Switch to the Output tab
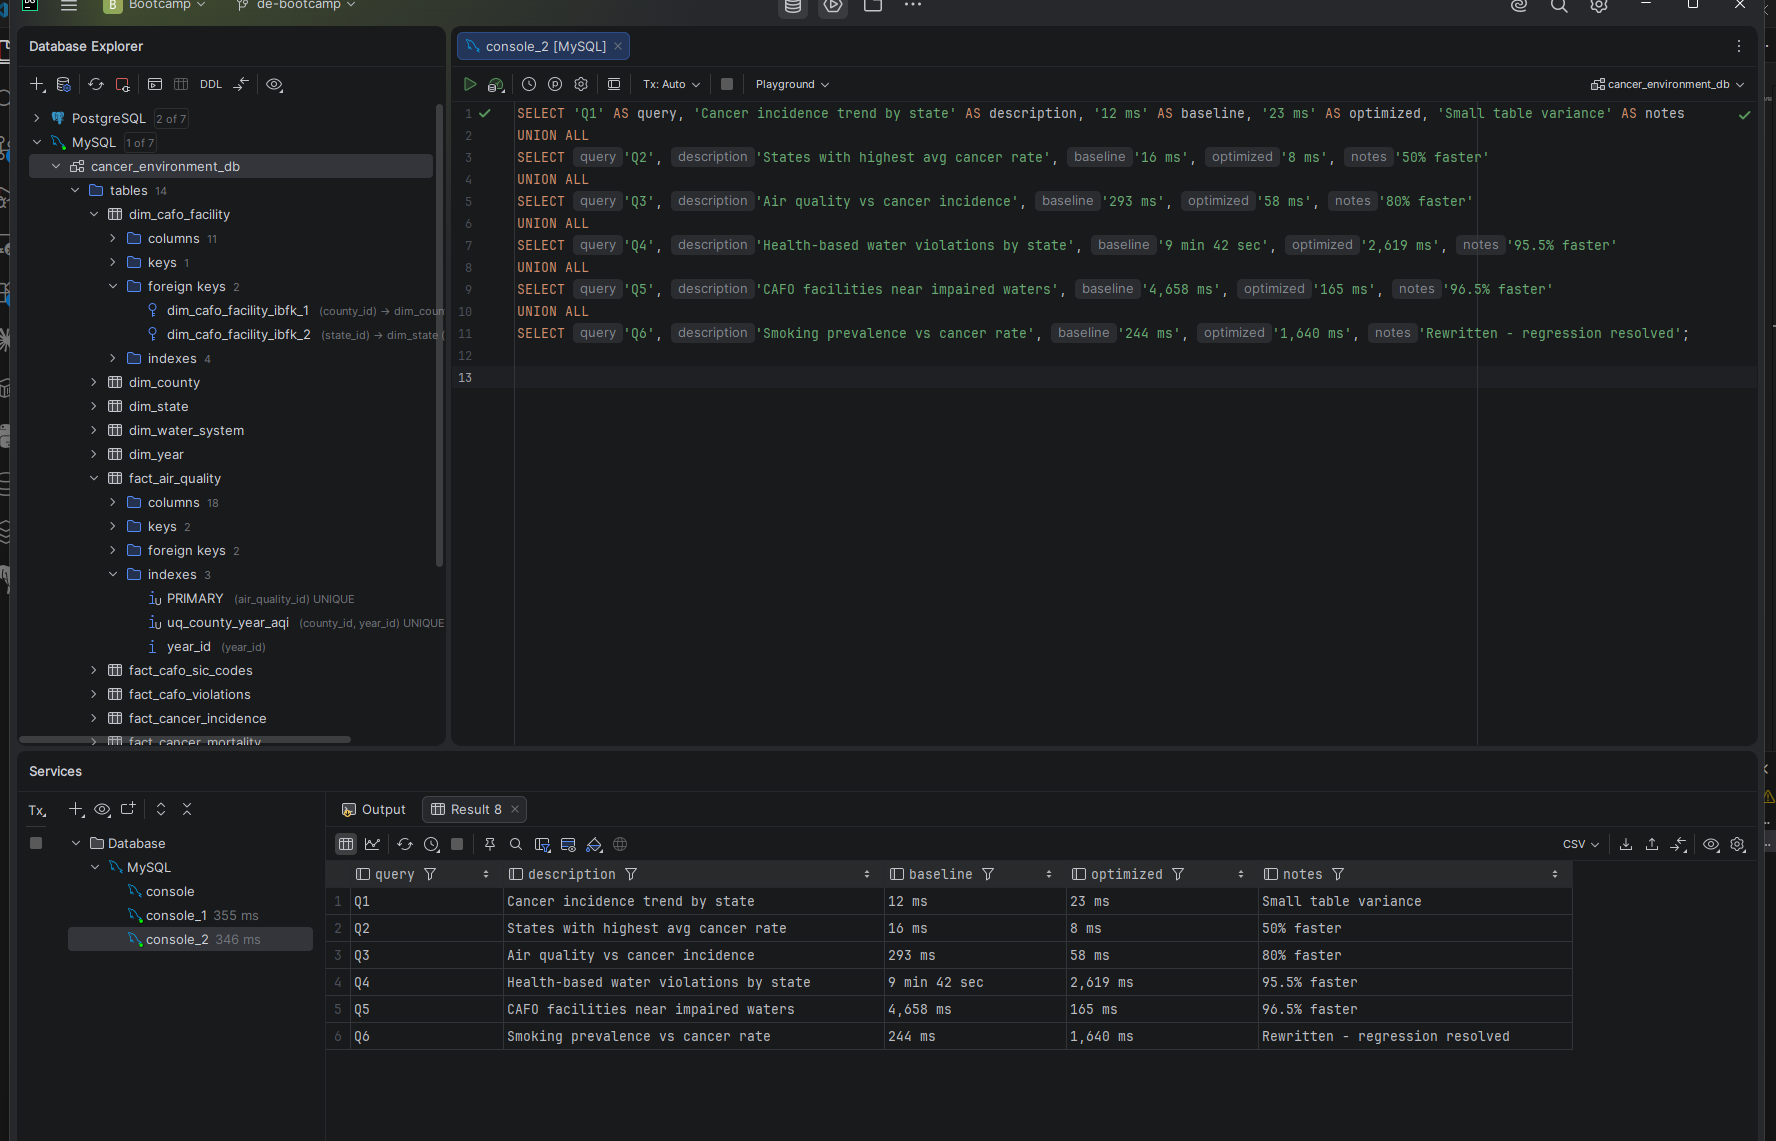This screenshot has height=1141, width=1776. pos(373,809)
